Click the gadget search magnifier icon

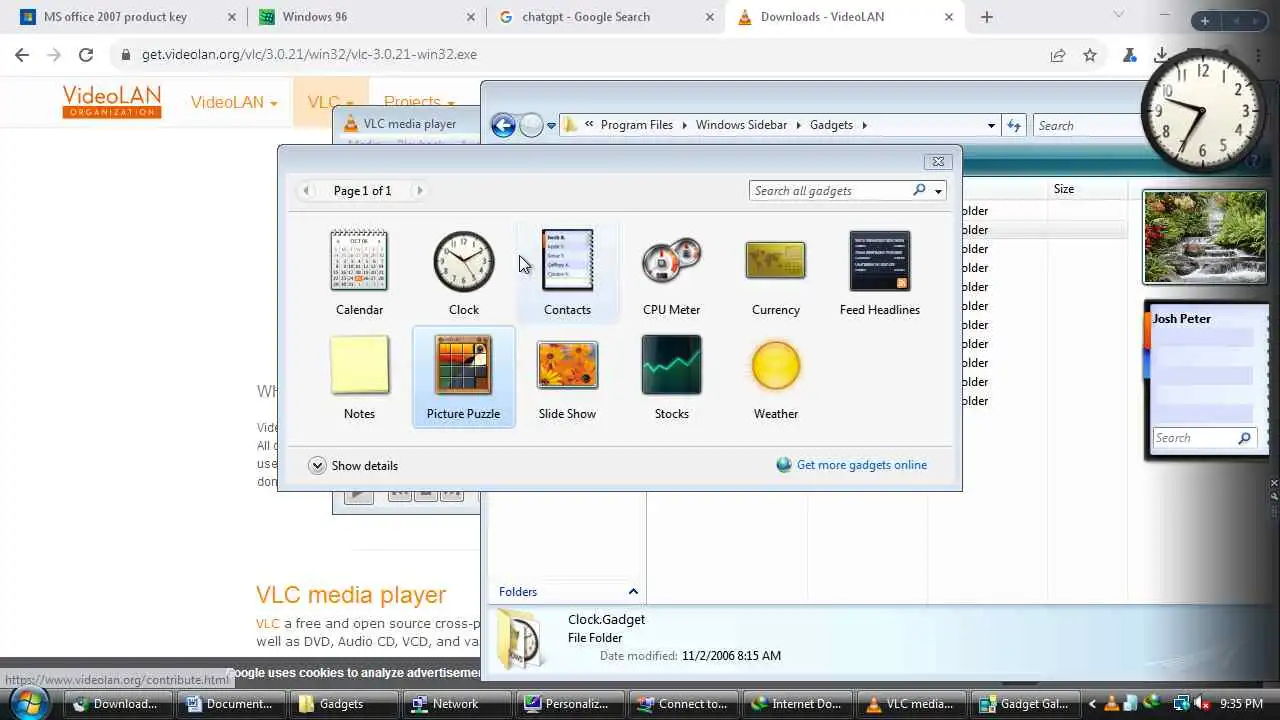coord(919,190)
